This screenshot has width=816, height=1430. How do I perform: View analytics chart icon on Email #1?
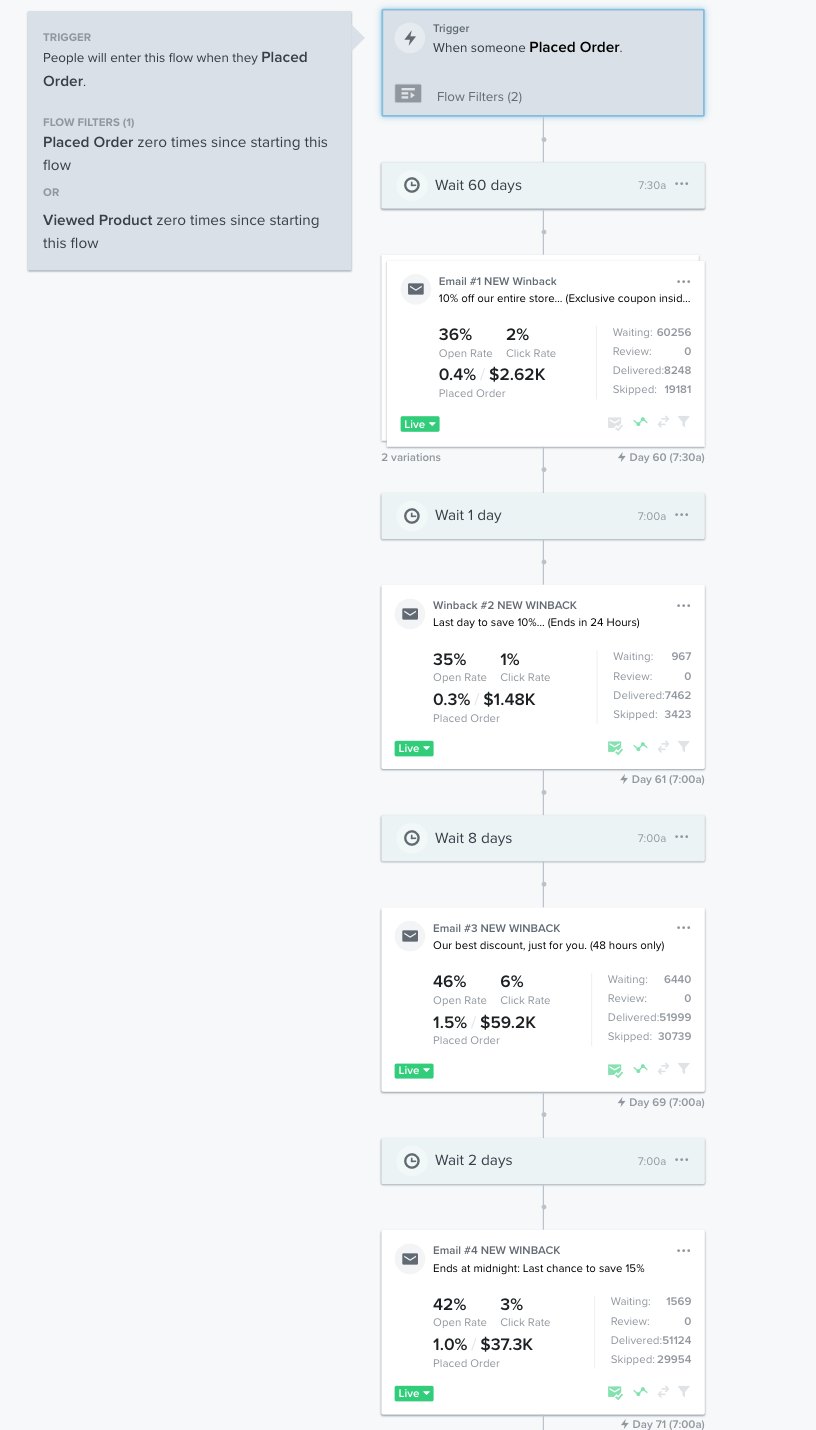[x=641, y=422]
